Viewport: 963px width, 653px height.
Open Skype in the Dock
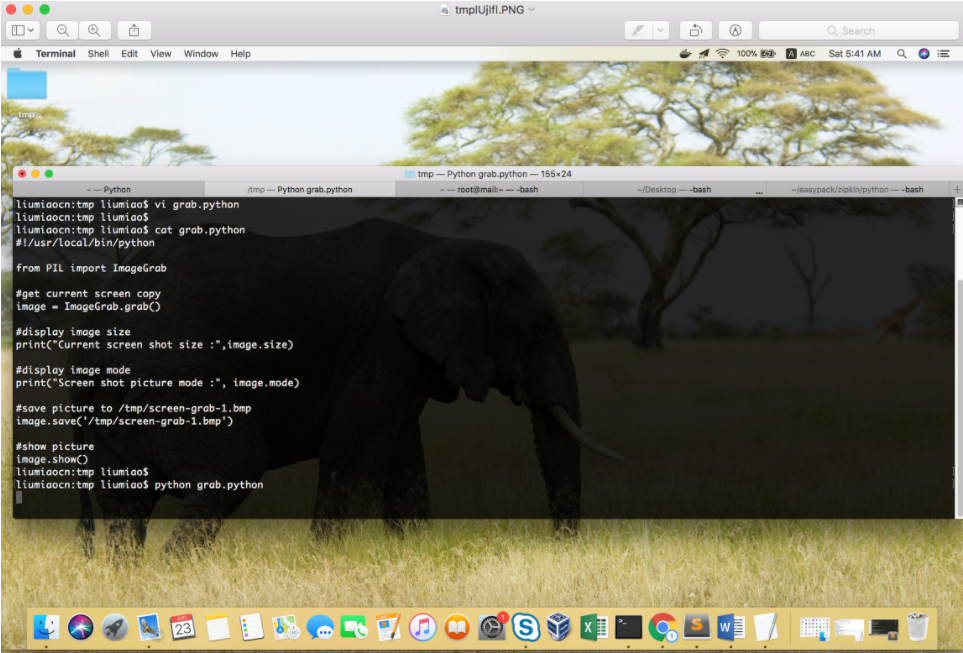pos(526,627)
